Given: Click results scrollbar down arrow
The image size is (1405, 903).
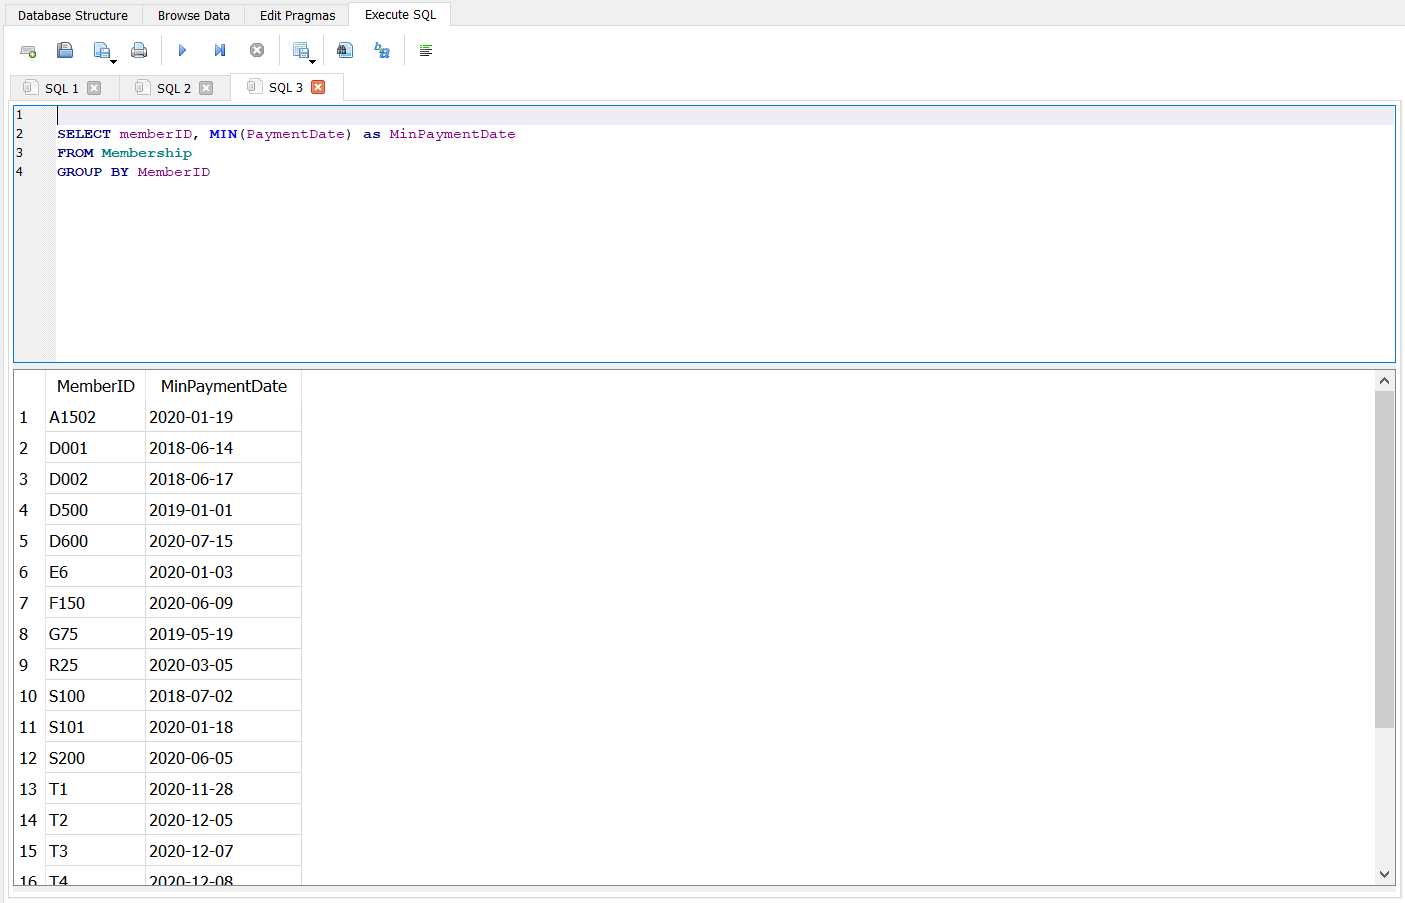Looking at the screenshot, I should pyautogui.click(x=1384, y=874).
